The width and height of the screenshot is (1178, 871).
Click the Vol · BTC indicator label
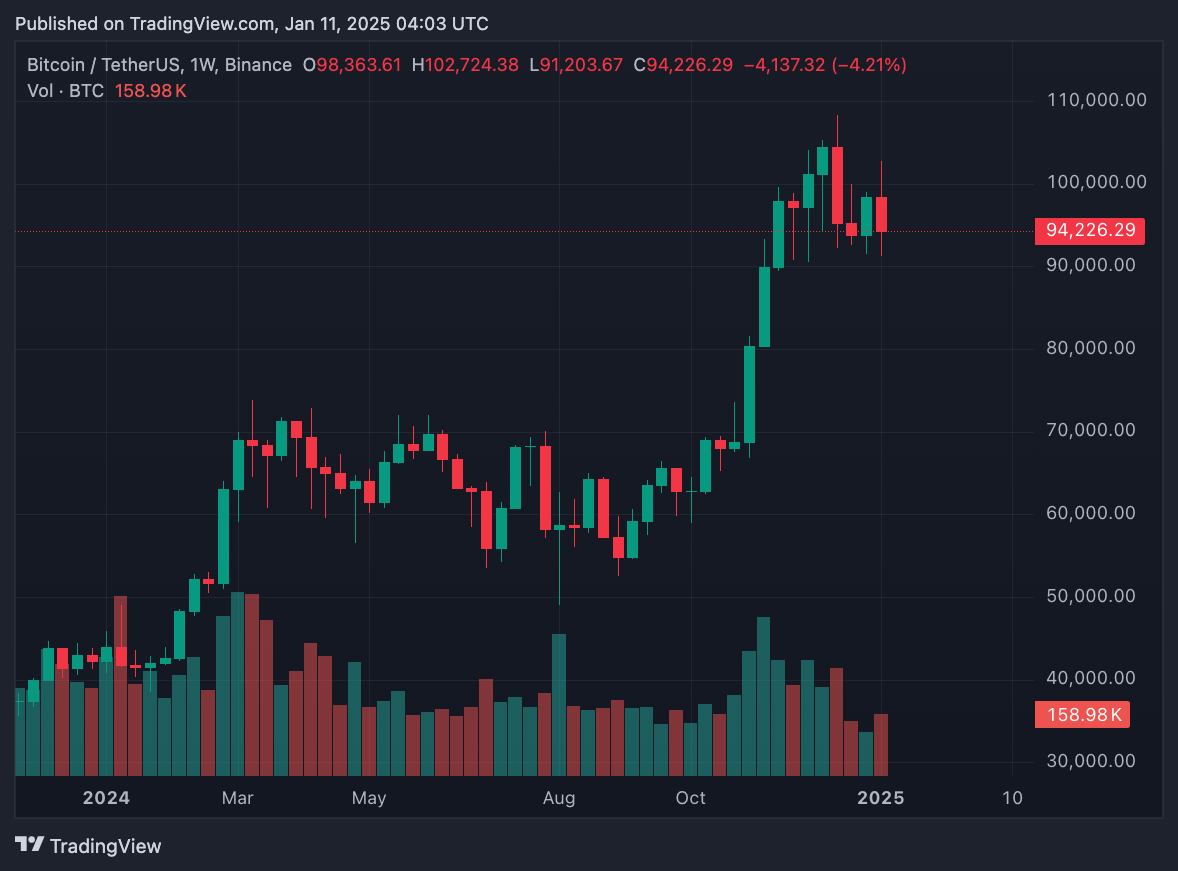(67, 91)
